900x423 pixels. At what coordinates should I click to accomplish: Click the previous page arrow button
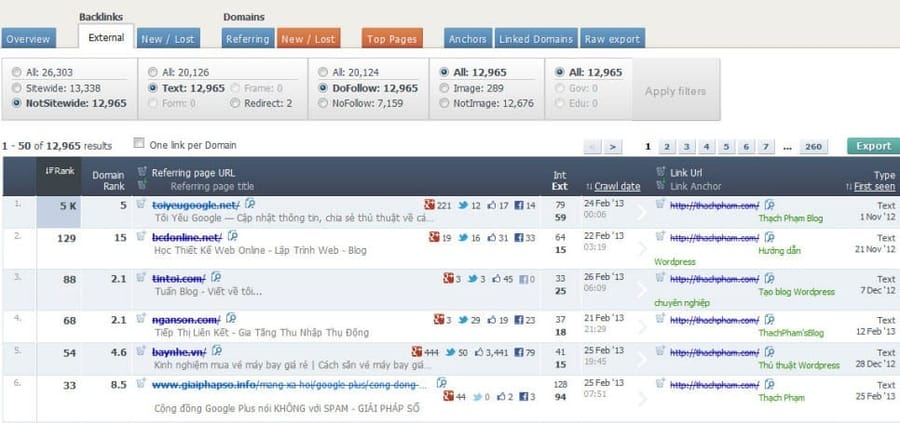pyautogui.click(x=593, y=147)
